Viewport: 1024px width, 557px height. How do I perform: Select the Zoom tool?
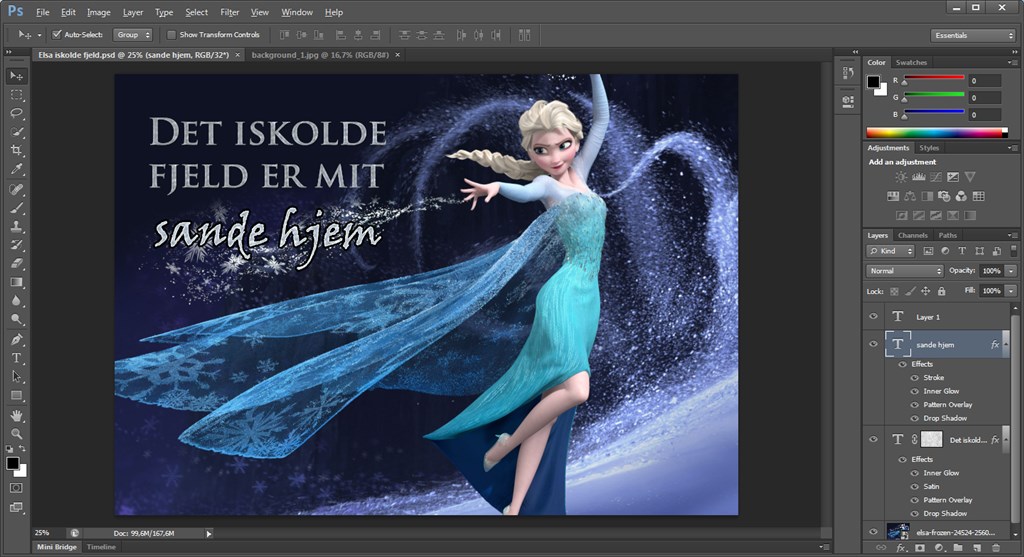coord(16,434)
